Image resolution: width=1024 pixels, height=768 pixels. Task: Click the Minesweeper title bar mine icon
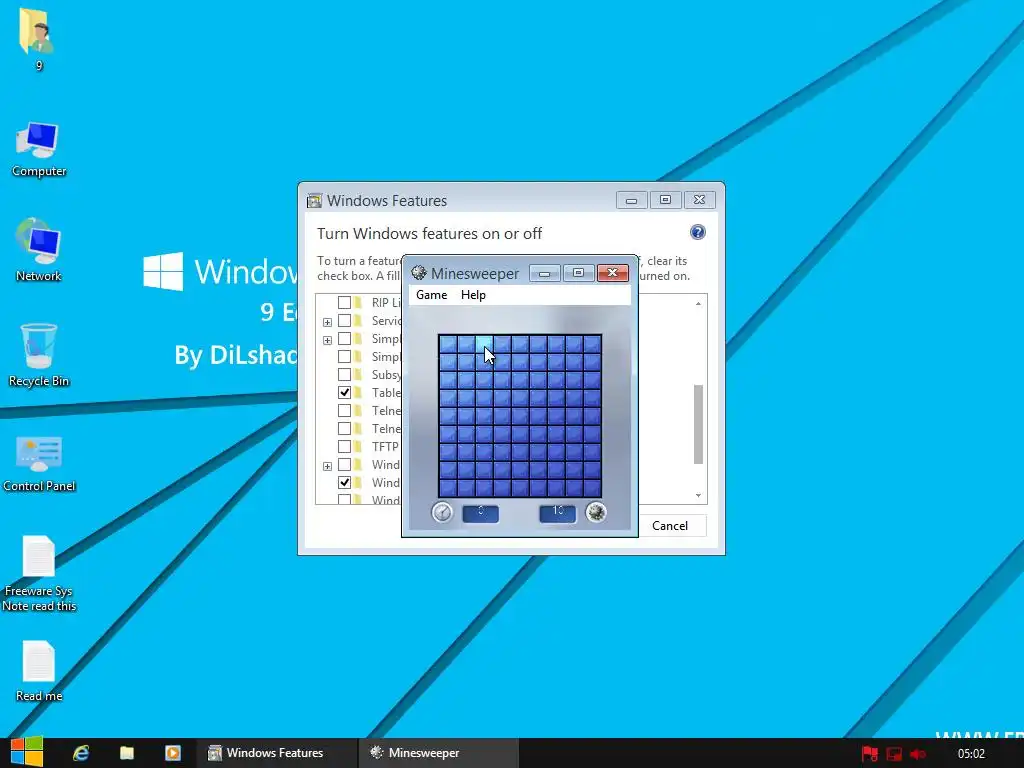419,273
